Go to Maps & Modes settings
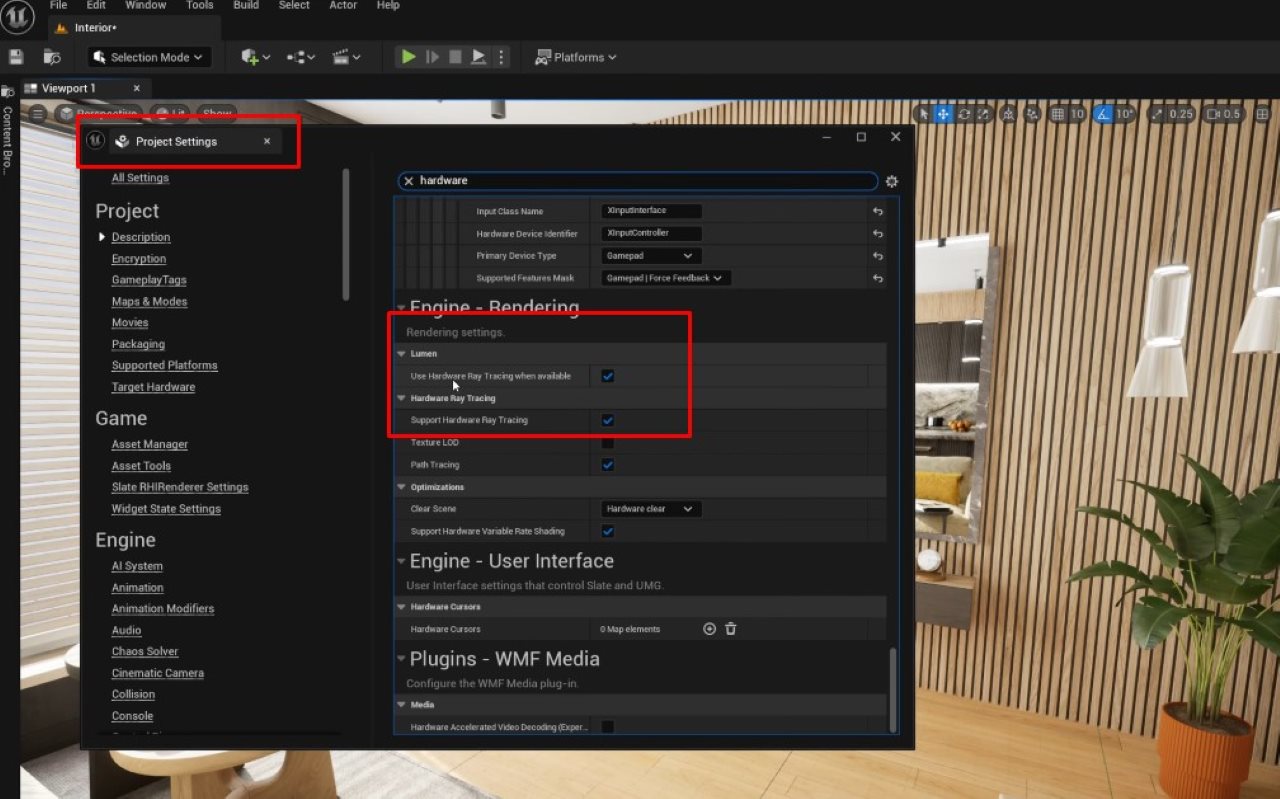Viewport: 1280px width, 799px height. pos(149,301)
